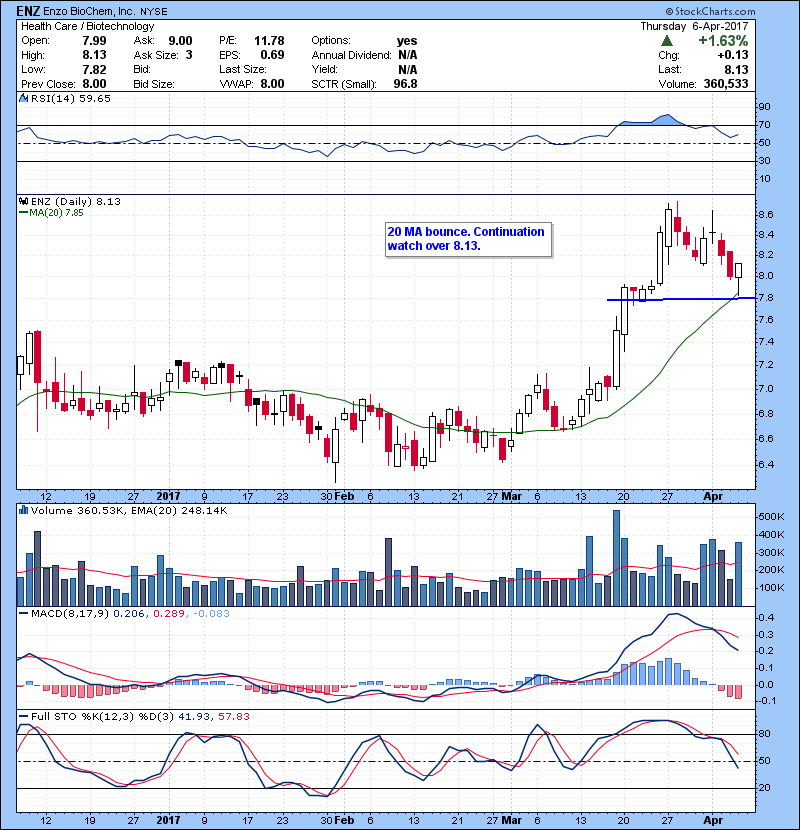
Task: Click the Prev Close value in quote table
Action: point(94,84)
